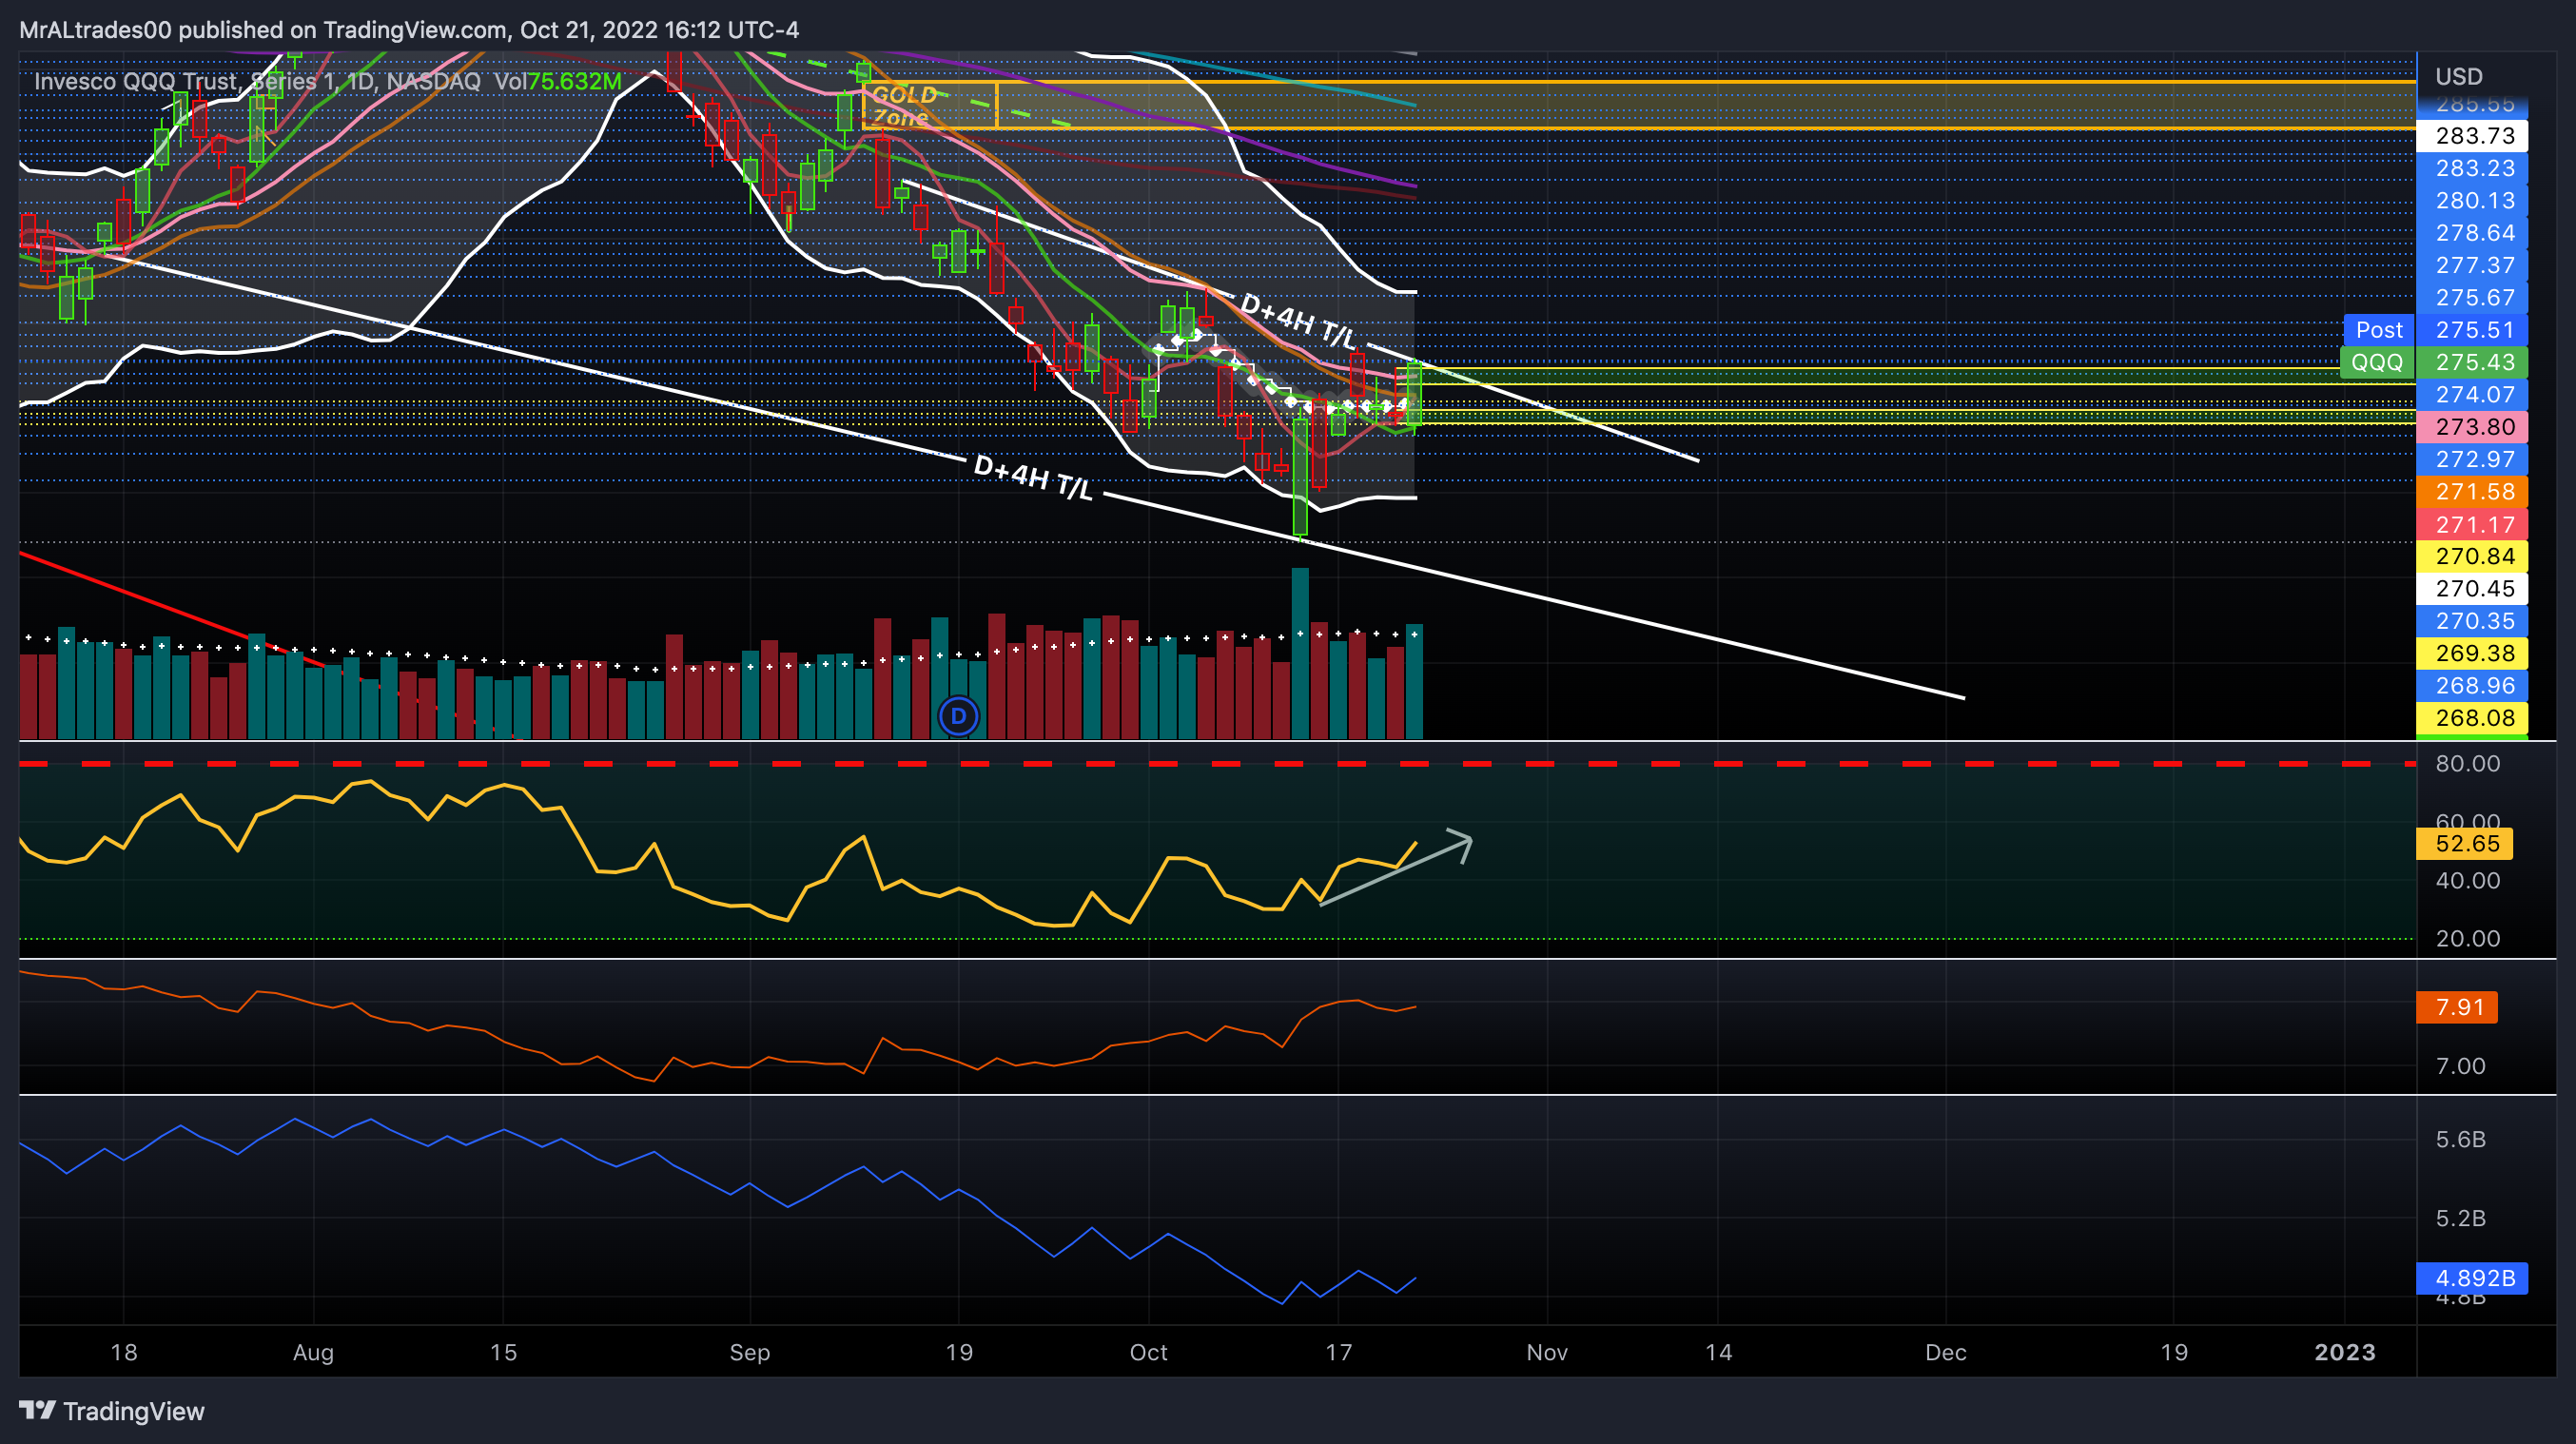Click the '2023' label on time axis
Viewport: 2576px width, 1444px height.
tap(2344, 1353)
